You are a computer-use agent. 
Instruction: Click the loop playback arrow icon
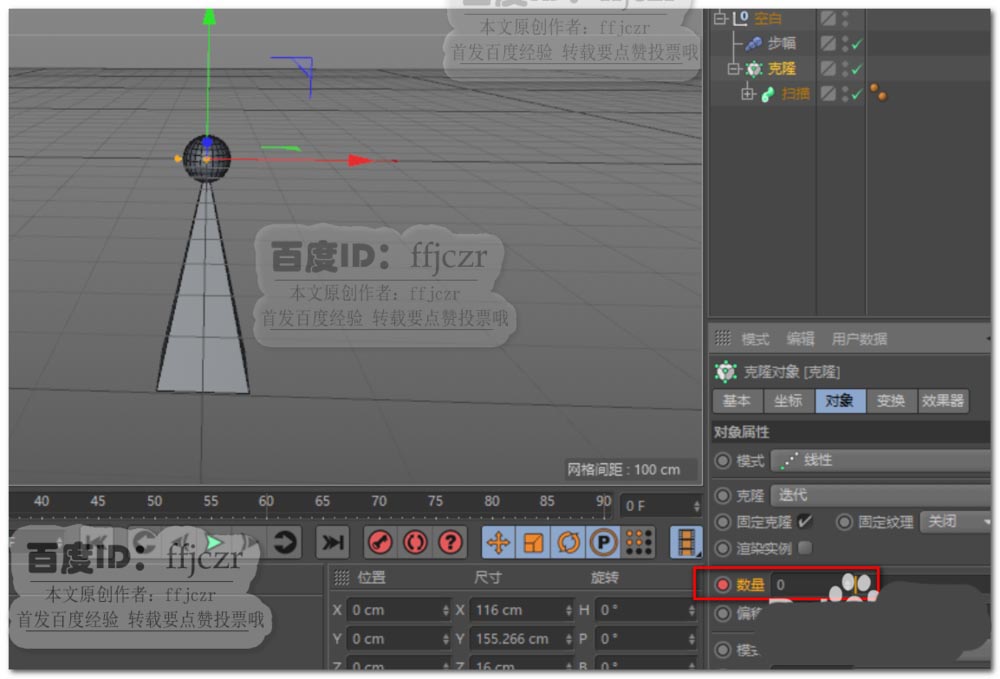tap(285, 543)
